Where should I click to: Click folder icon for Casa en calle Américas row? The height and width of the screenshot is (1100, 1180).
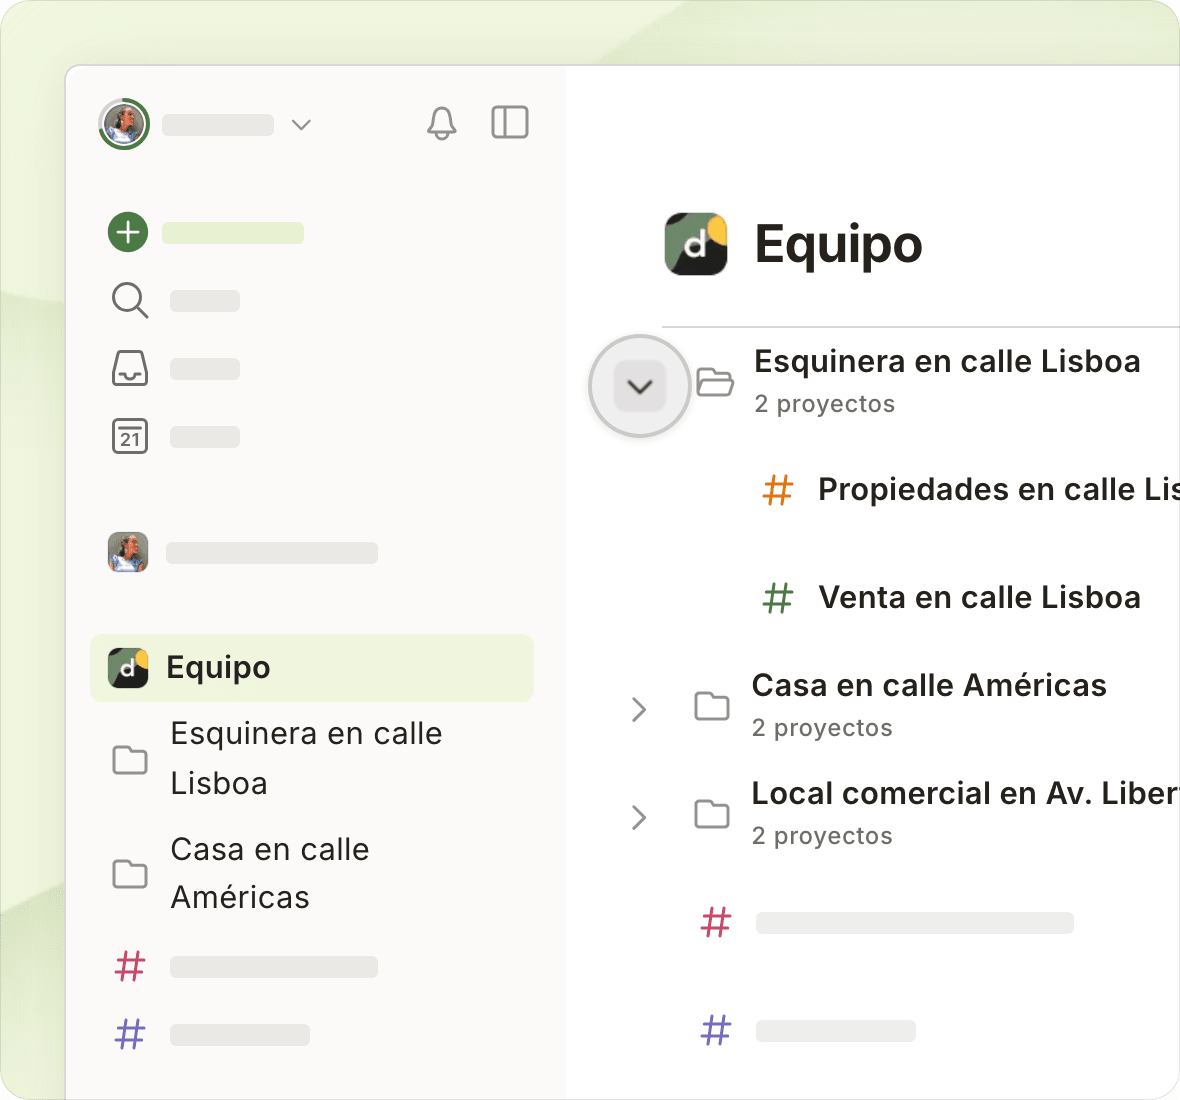coord(712,706)
